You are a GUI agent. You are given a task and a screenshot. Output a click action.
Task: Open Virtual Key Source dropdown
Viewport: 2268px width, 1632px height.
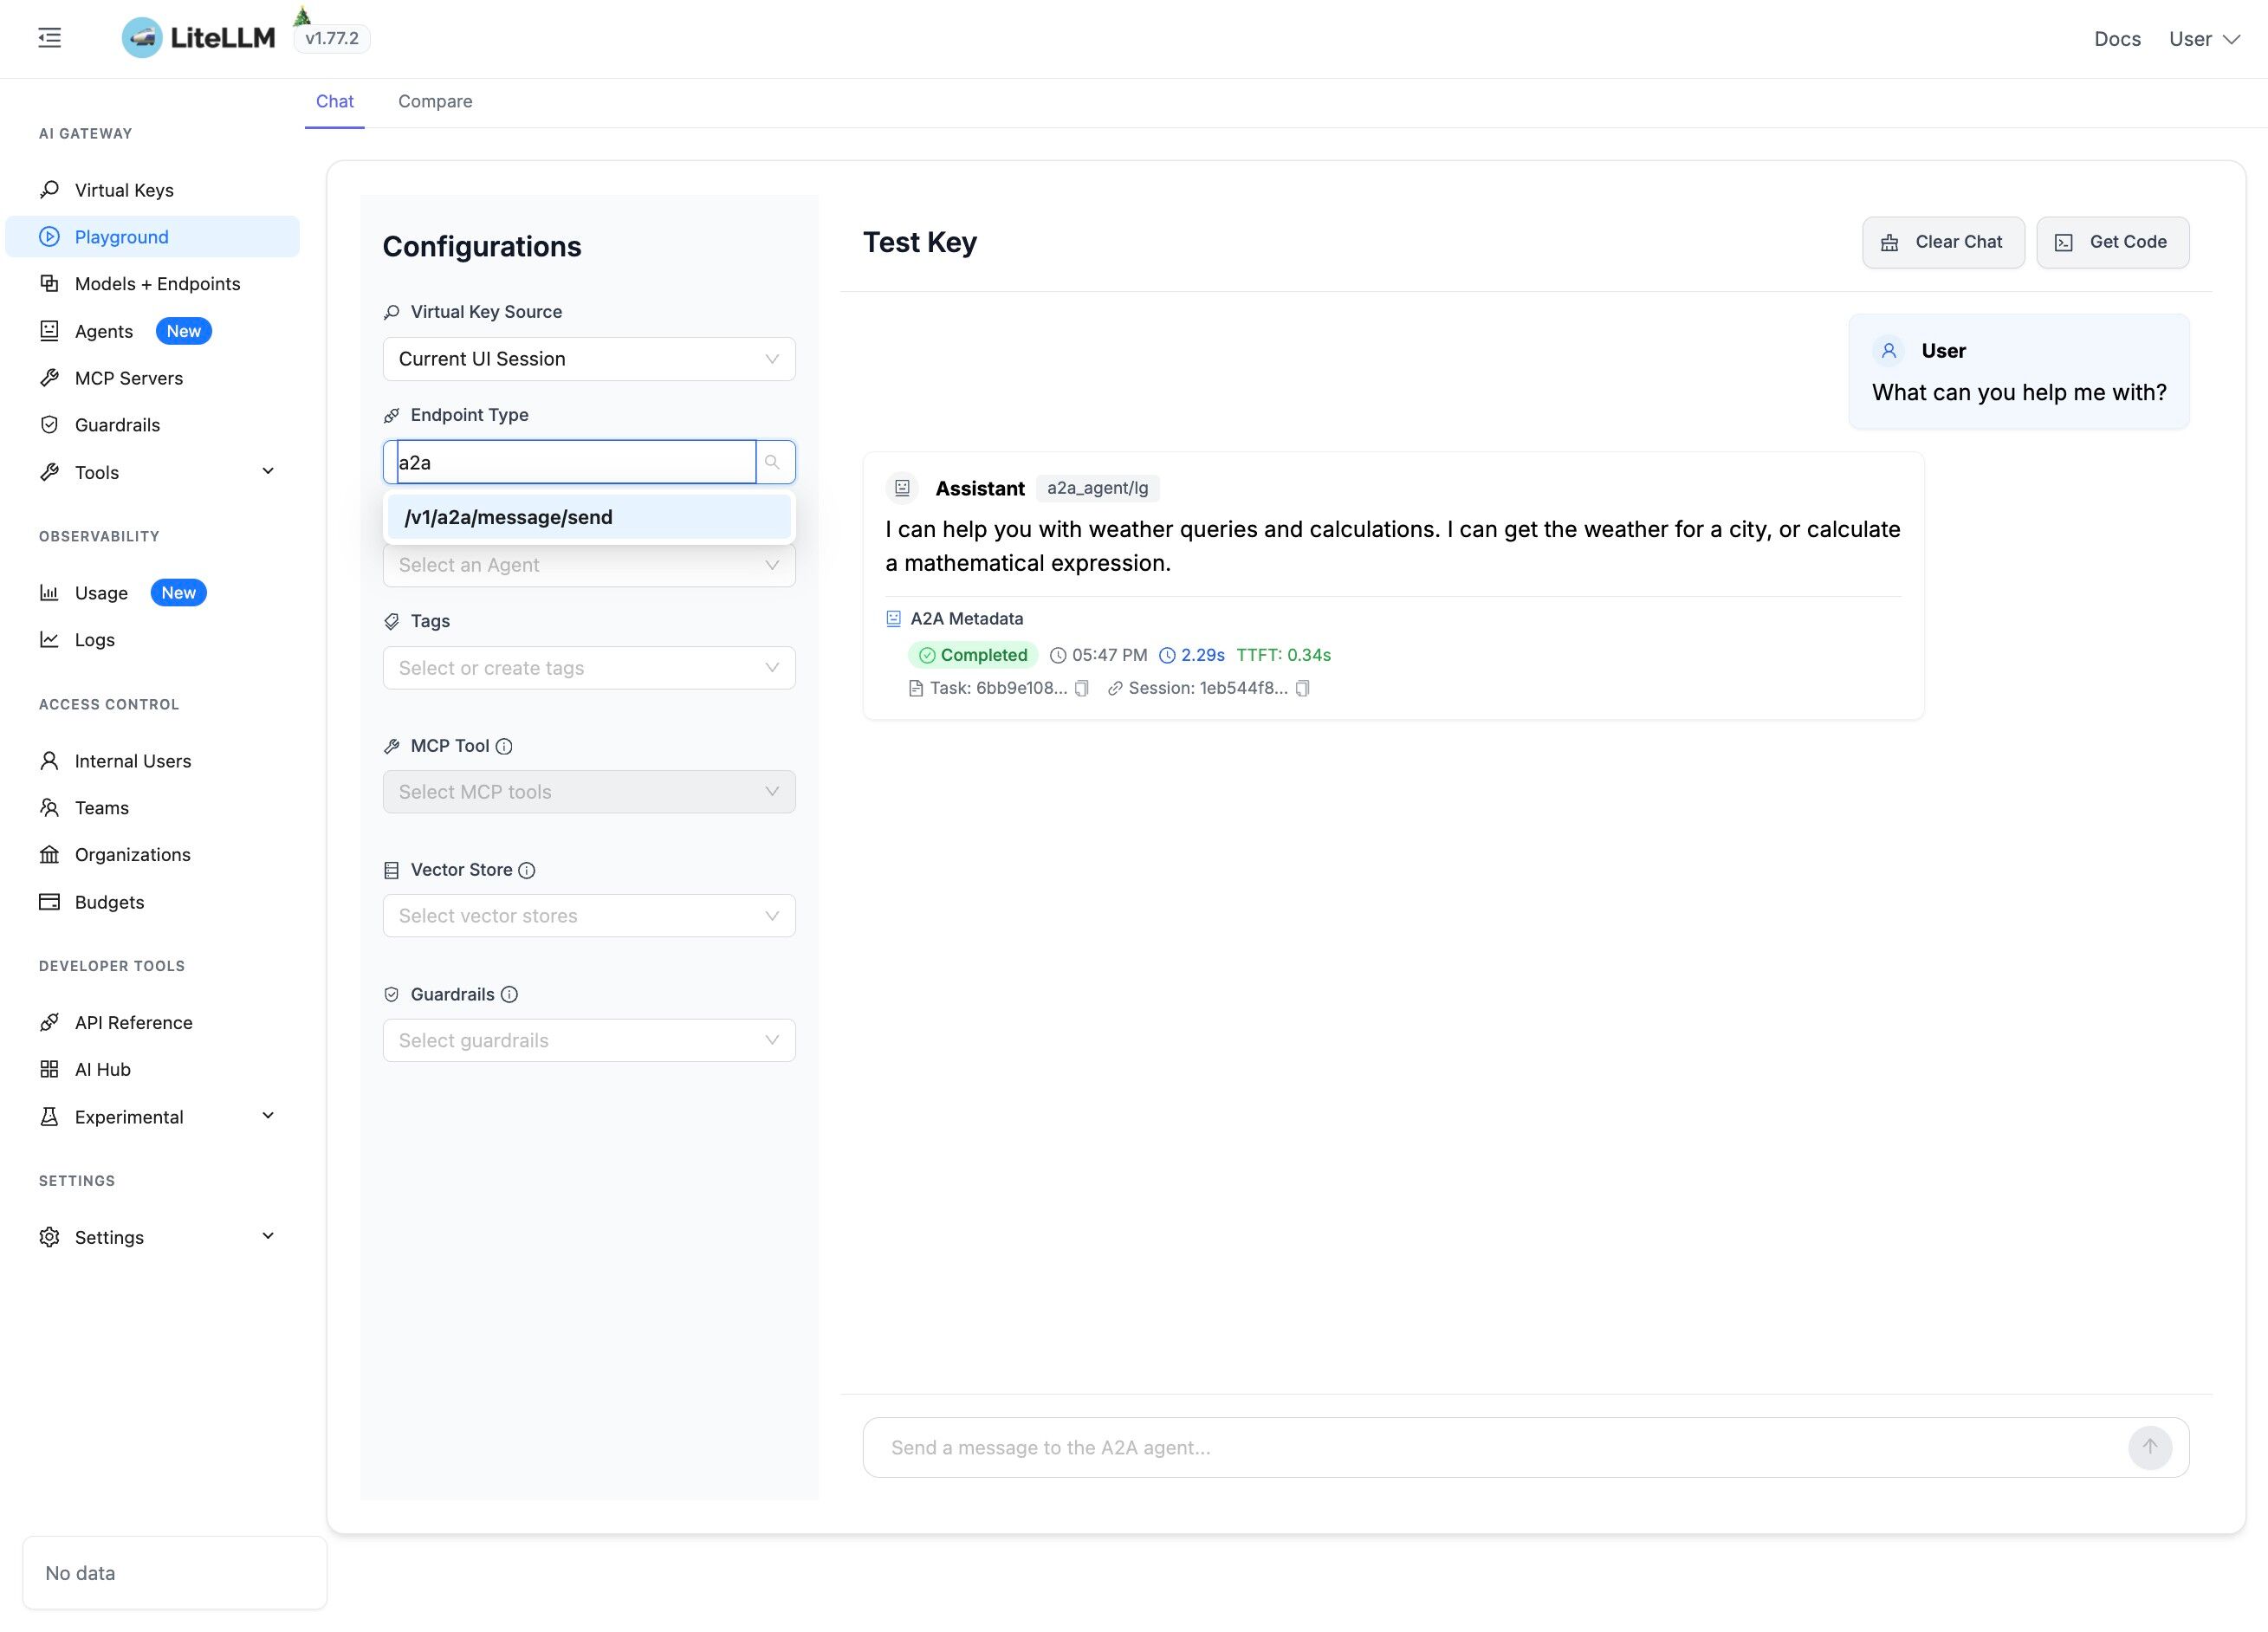coord(588,359)
